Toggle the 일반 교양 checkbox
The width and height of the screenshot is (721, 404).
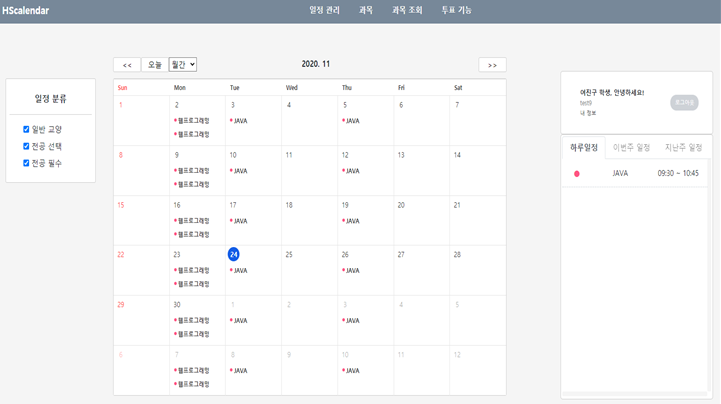26,129
